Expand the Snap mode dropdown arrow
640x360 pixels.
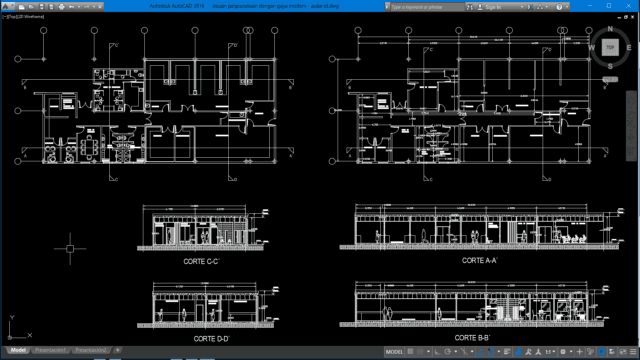coord(428,351)
